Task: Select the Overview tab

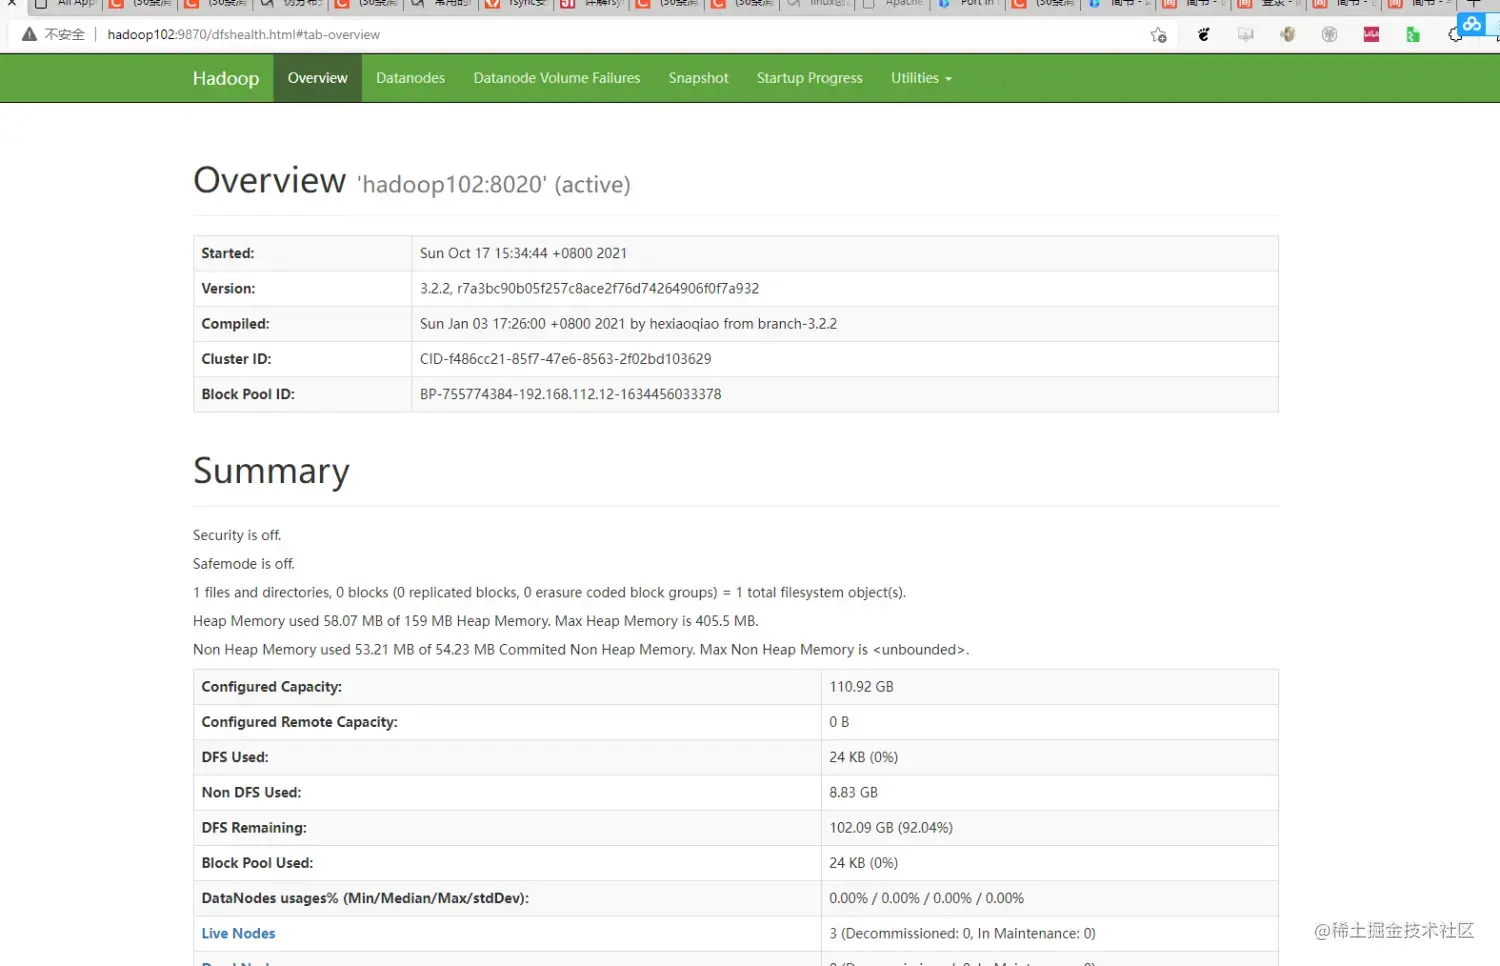Action: pyautogui.click(x=317, y=78)
